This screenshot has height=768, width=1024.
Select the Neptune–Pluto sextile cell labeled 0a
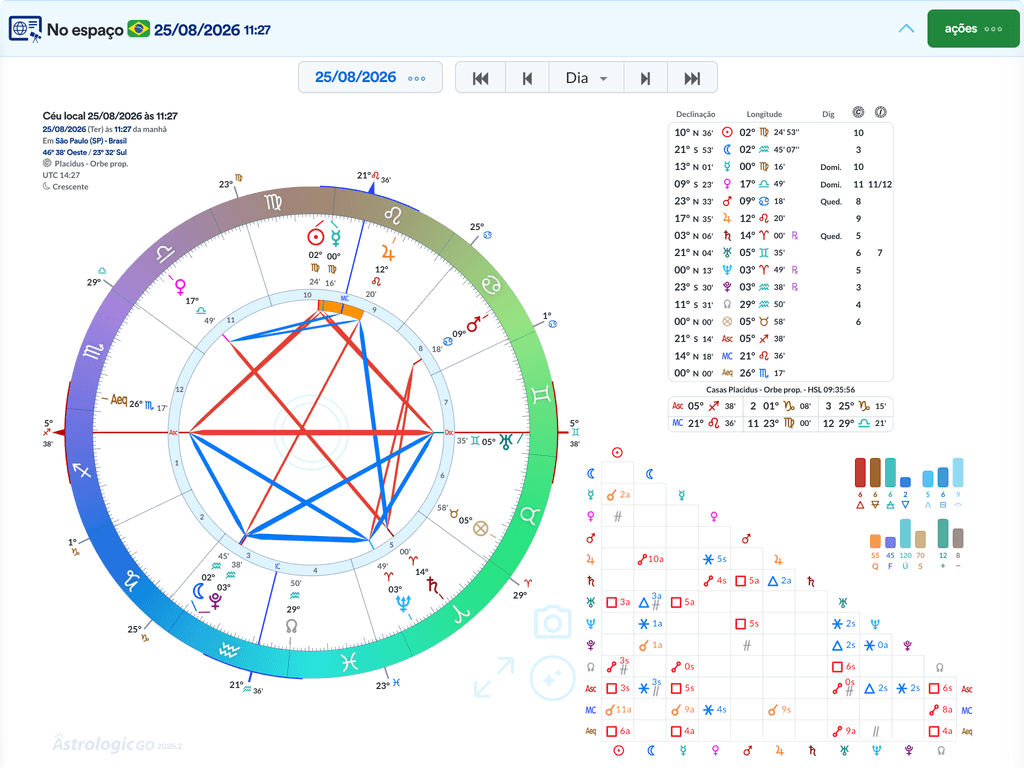click(876, 645)
